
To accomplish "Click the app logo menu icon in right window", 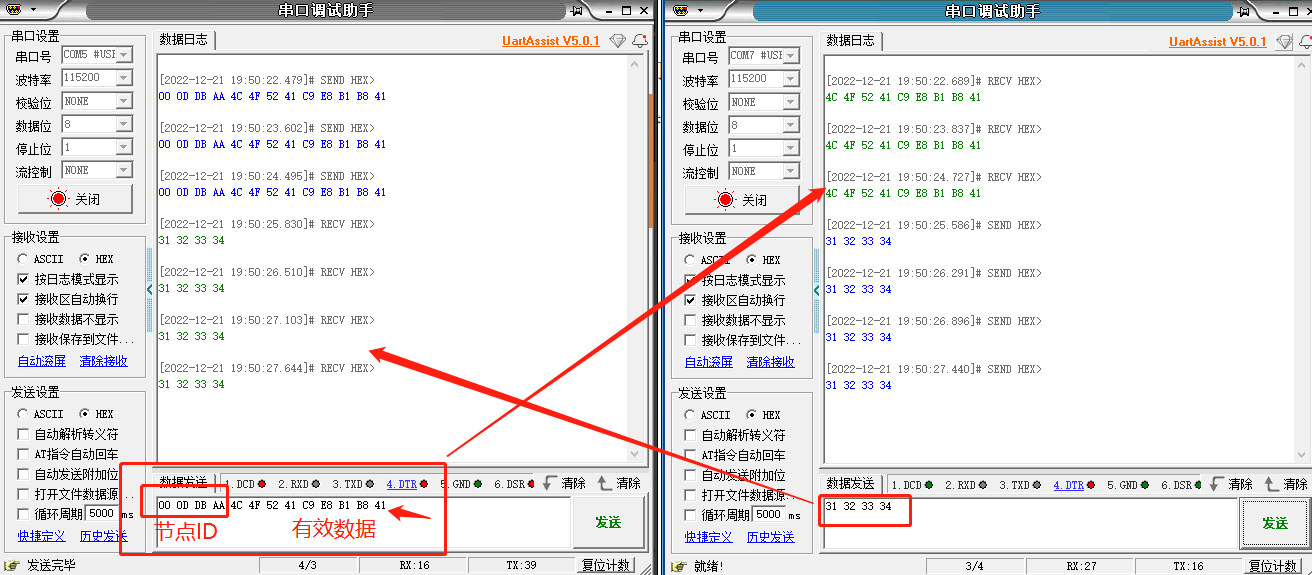I will [x=679, y=10].
